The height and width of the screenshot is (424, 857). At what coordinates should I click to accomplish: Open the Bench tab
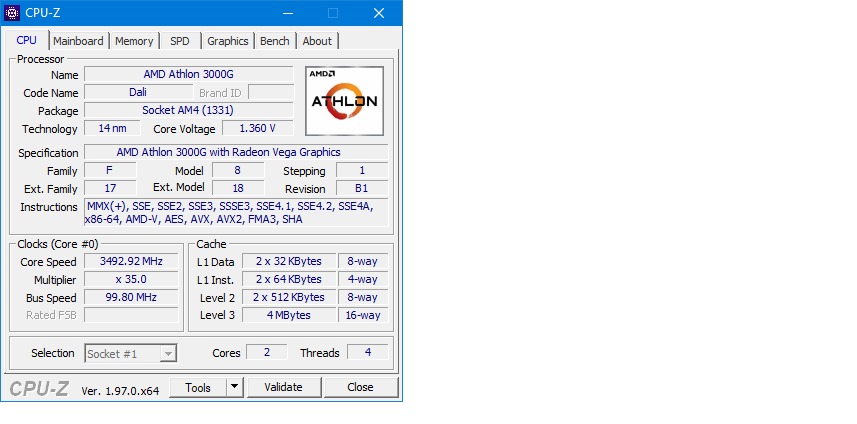[274, 41]
